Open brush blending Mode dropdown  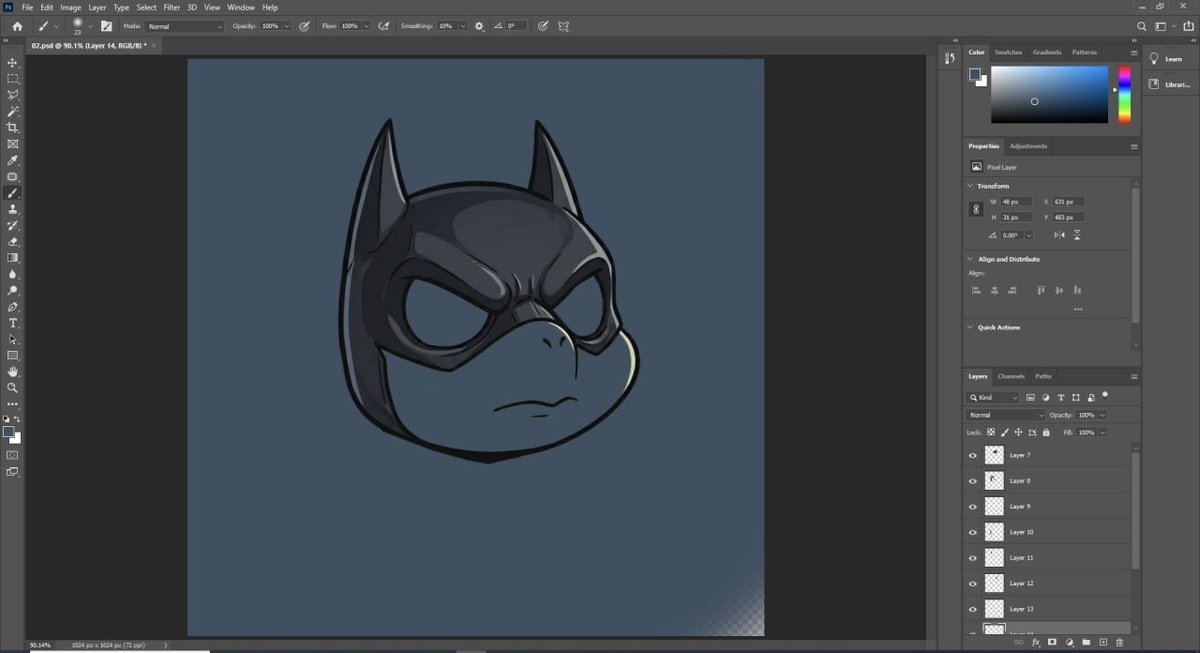(x=185, y=26)
